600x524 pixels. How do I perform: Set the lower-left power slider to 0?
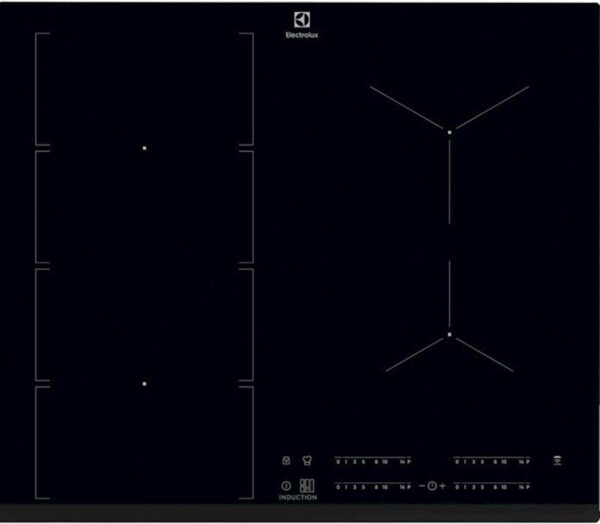(339, 487)
